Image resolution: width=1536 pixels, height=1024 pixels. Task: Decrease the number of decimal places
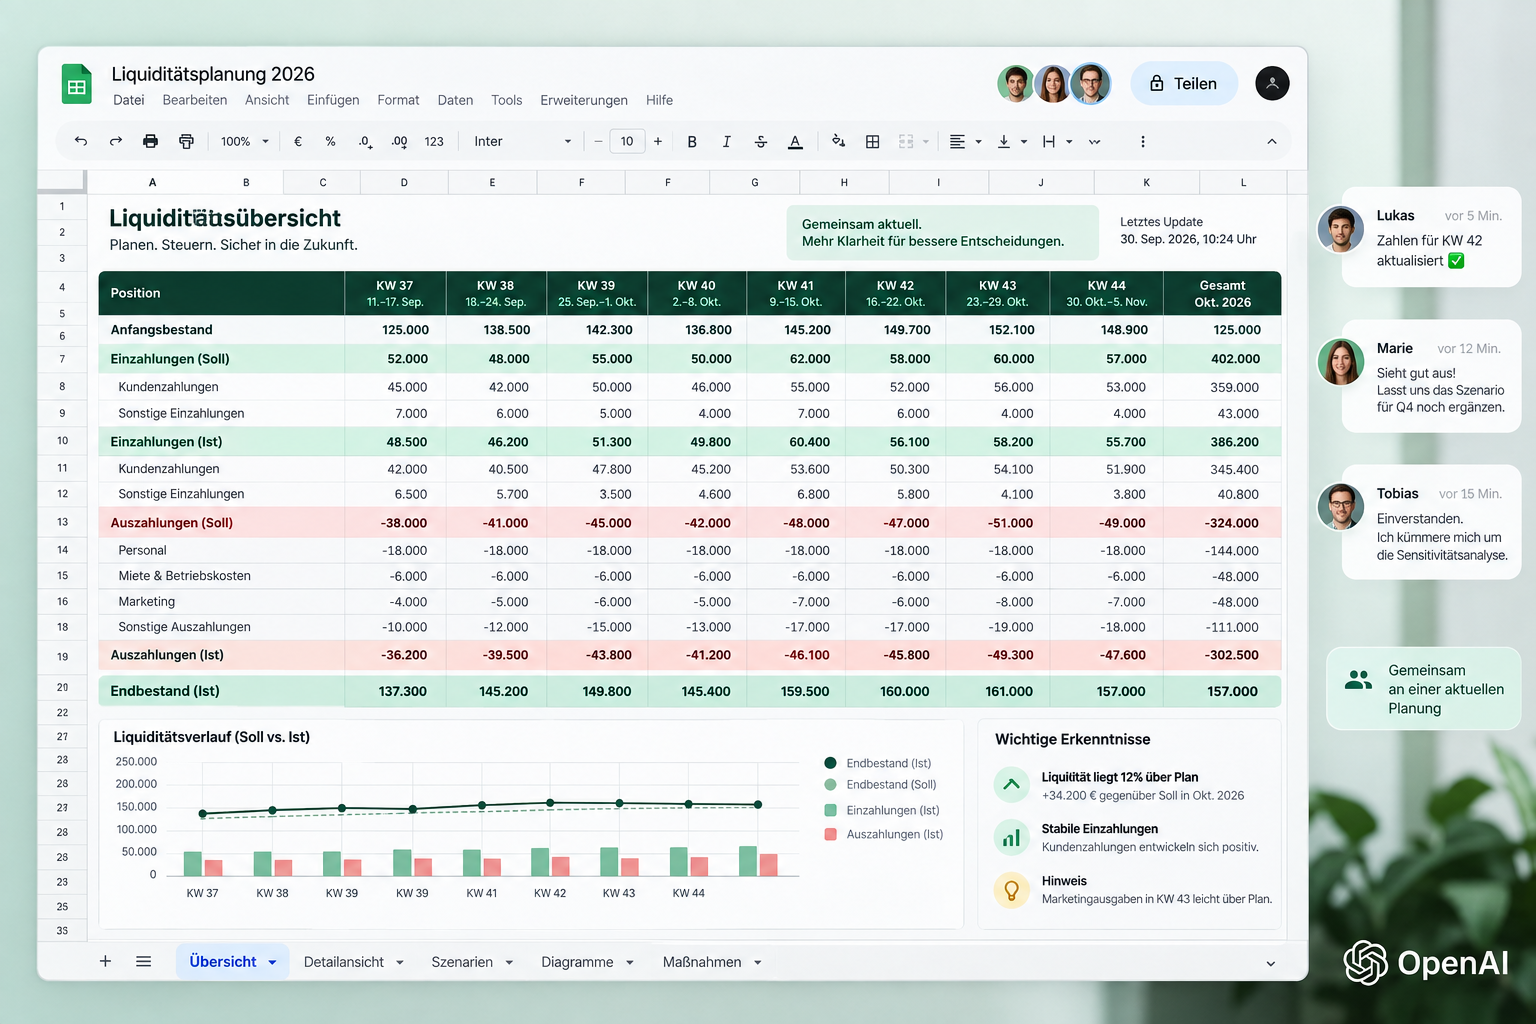click(x=365, y=141)
